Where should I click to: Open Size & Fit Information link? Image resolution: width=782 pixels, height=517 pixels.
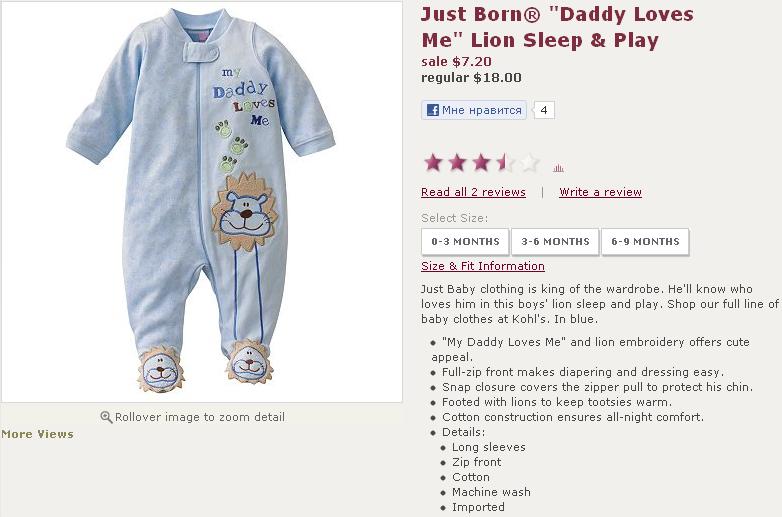pos(483,266)
